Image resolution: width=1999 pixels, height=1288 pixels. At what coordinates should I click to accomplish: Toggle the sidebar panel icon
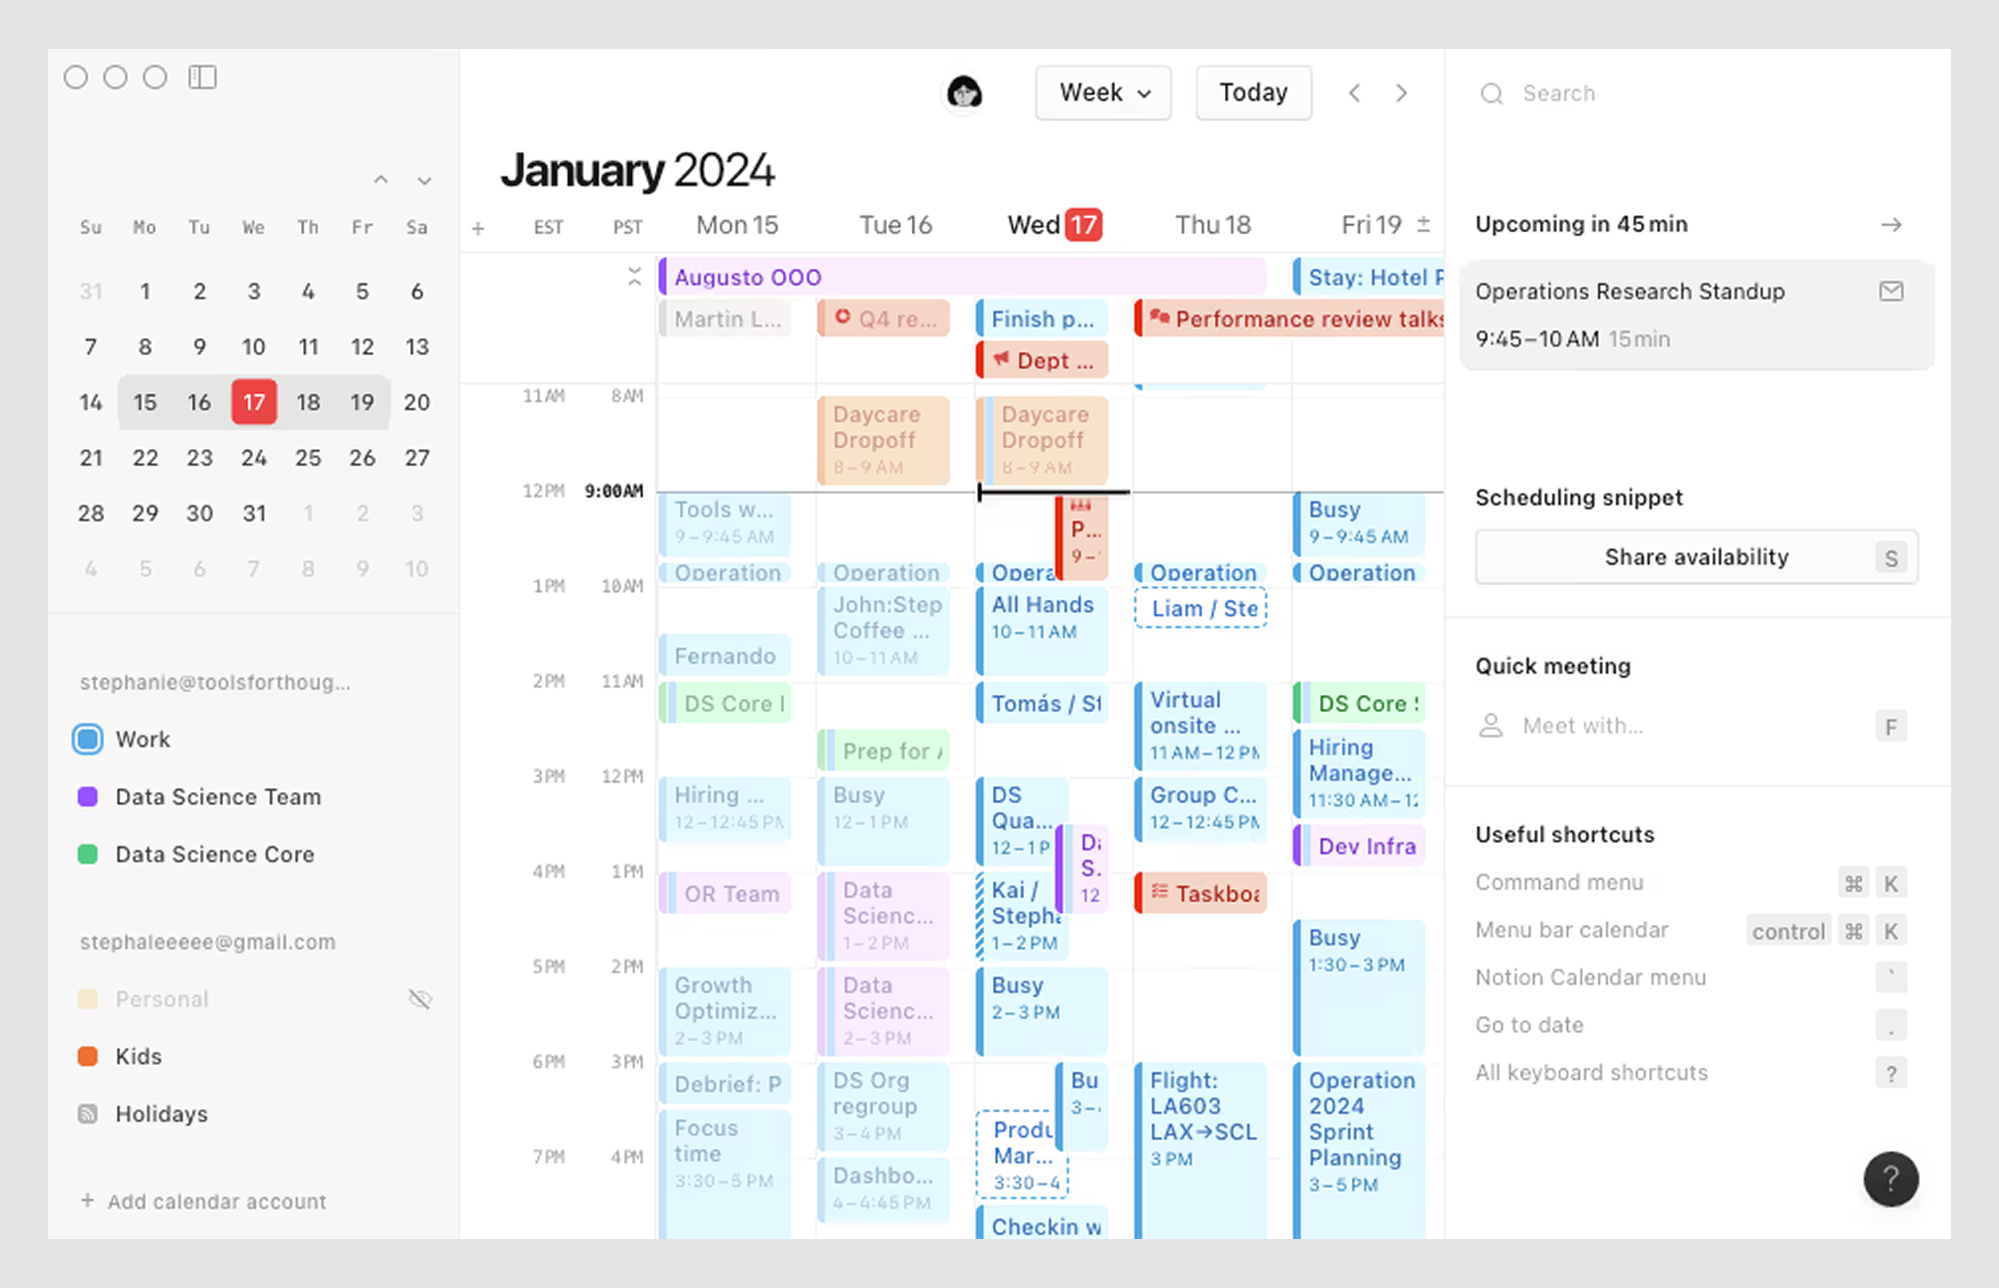(202, 77)
